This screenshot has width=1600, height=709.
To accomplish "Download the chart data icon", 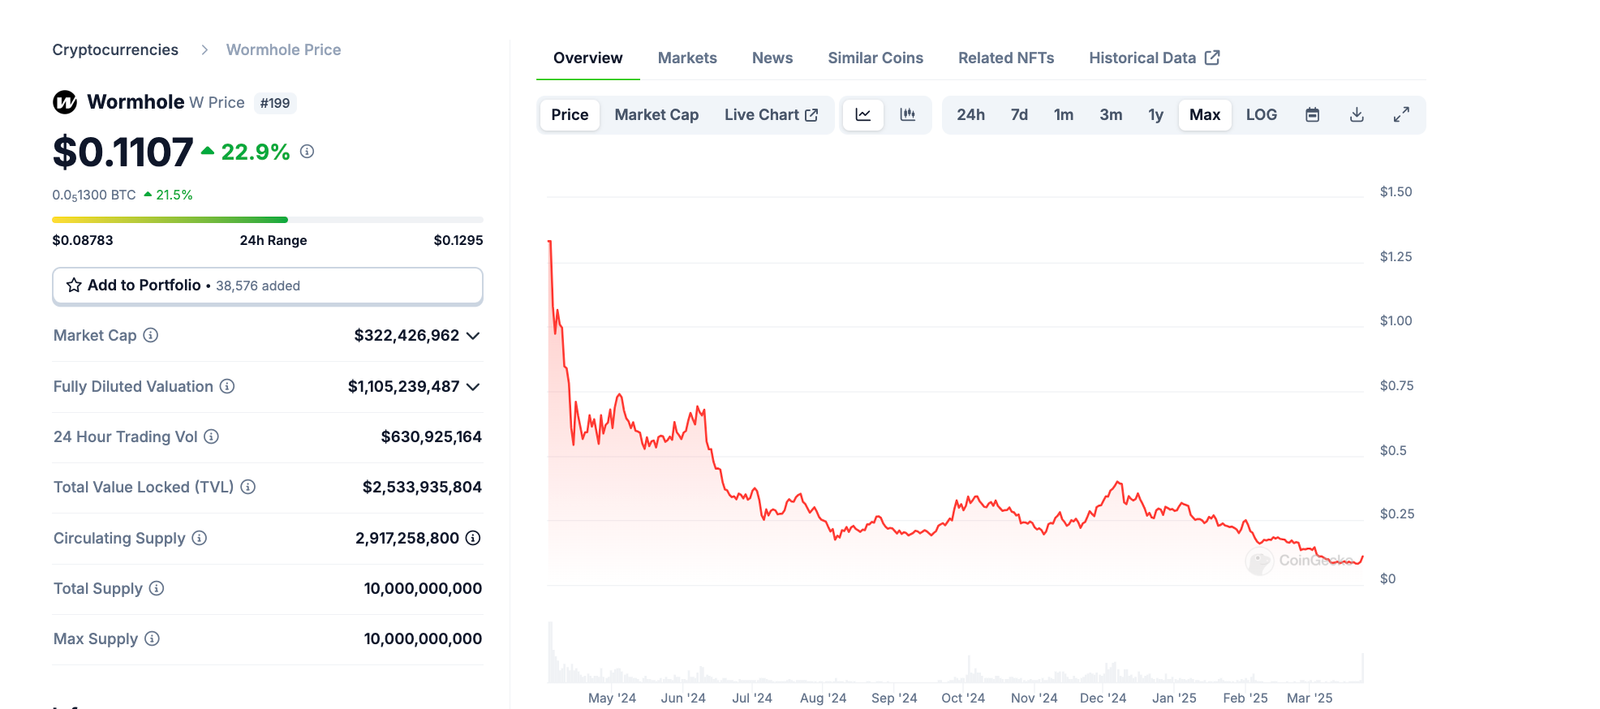I will (x=1356, y=115).
